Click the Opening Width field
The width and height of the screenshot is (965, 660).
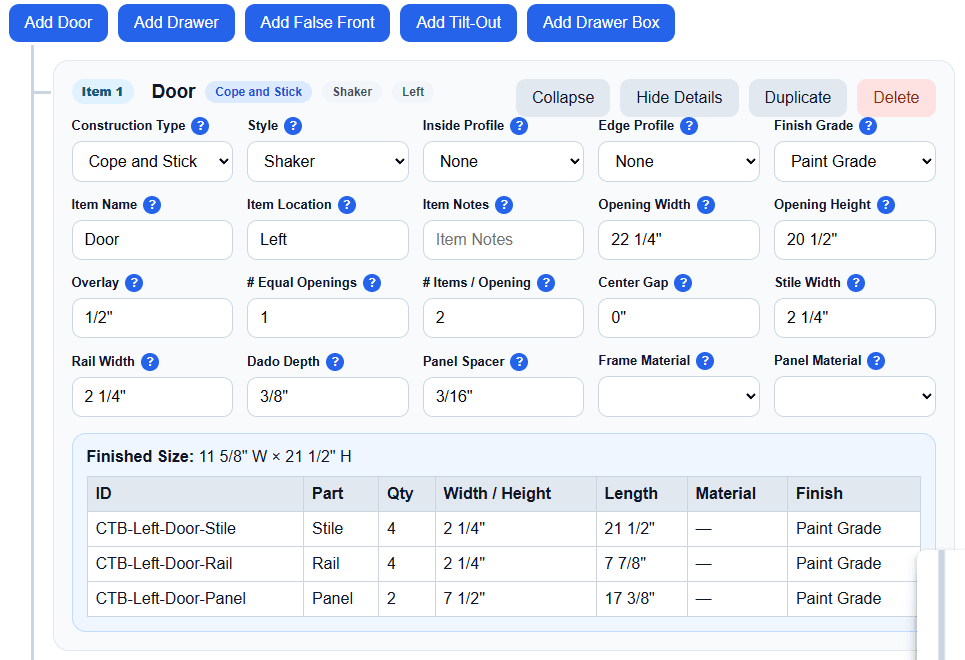click(679, 239)
